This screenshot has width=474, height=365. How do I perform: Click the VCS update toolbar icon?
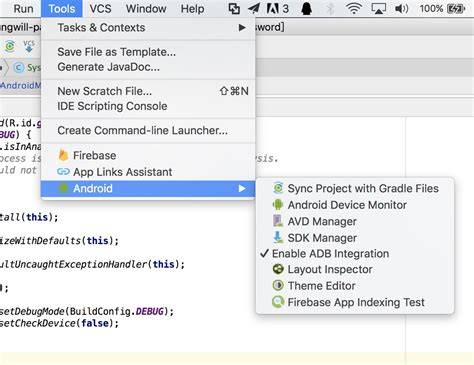[x=29, y=46]
